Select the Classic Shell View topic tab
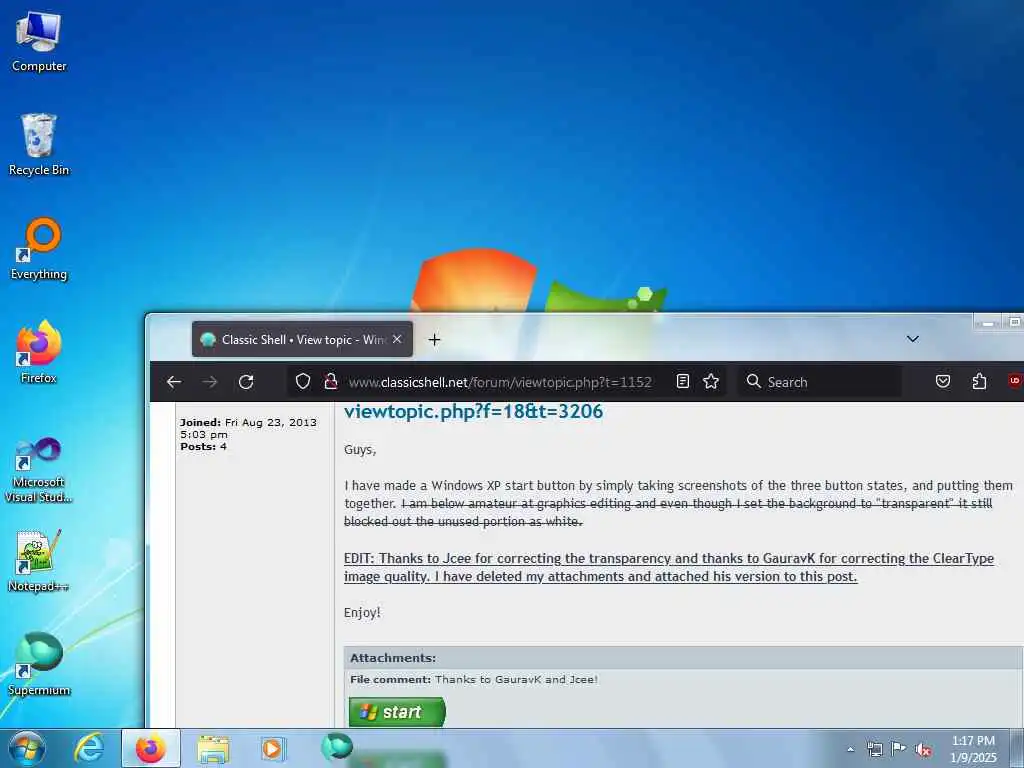 click(x=302, y=340)
